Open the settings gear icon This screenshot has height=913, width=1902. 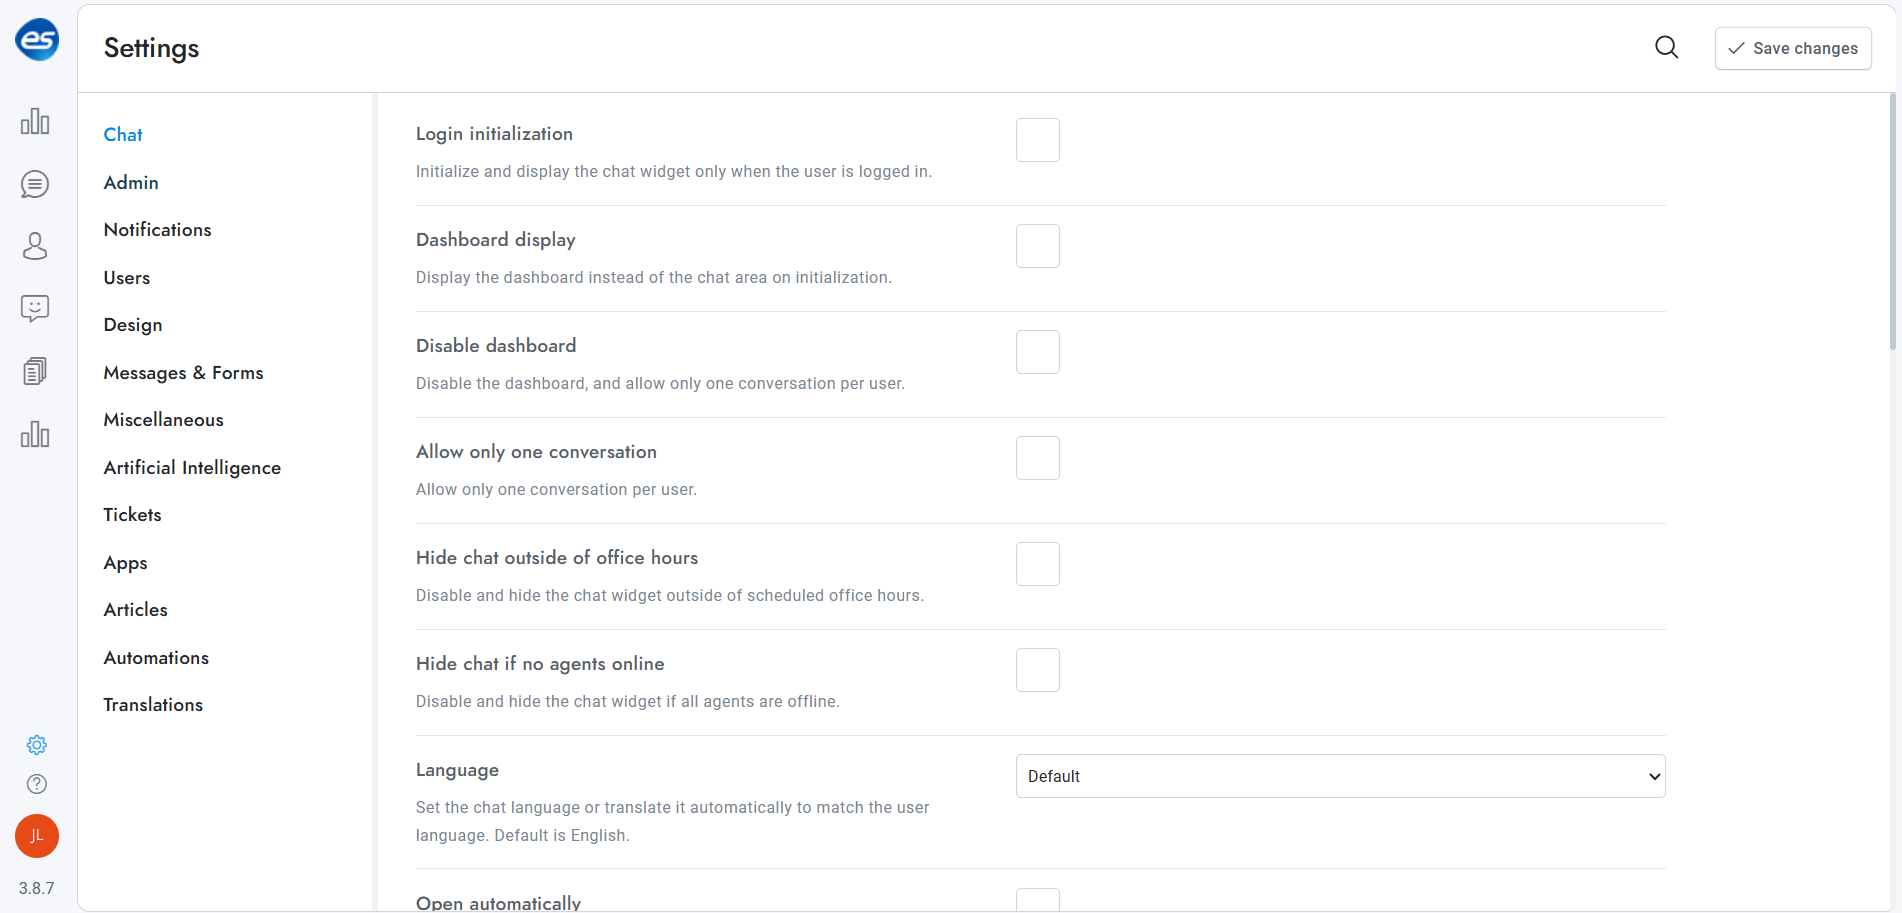tap(36, 745)
